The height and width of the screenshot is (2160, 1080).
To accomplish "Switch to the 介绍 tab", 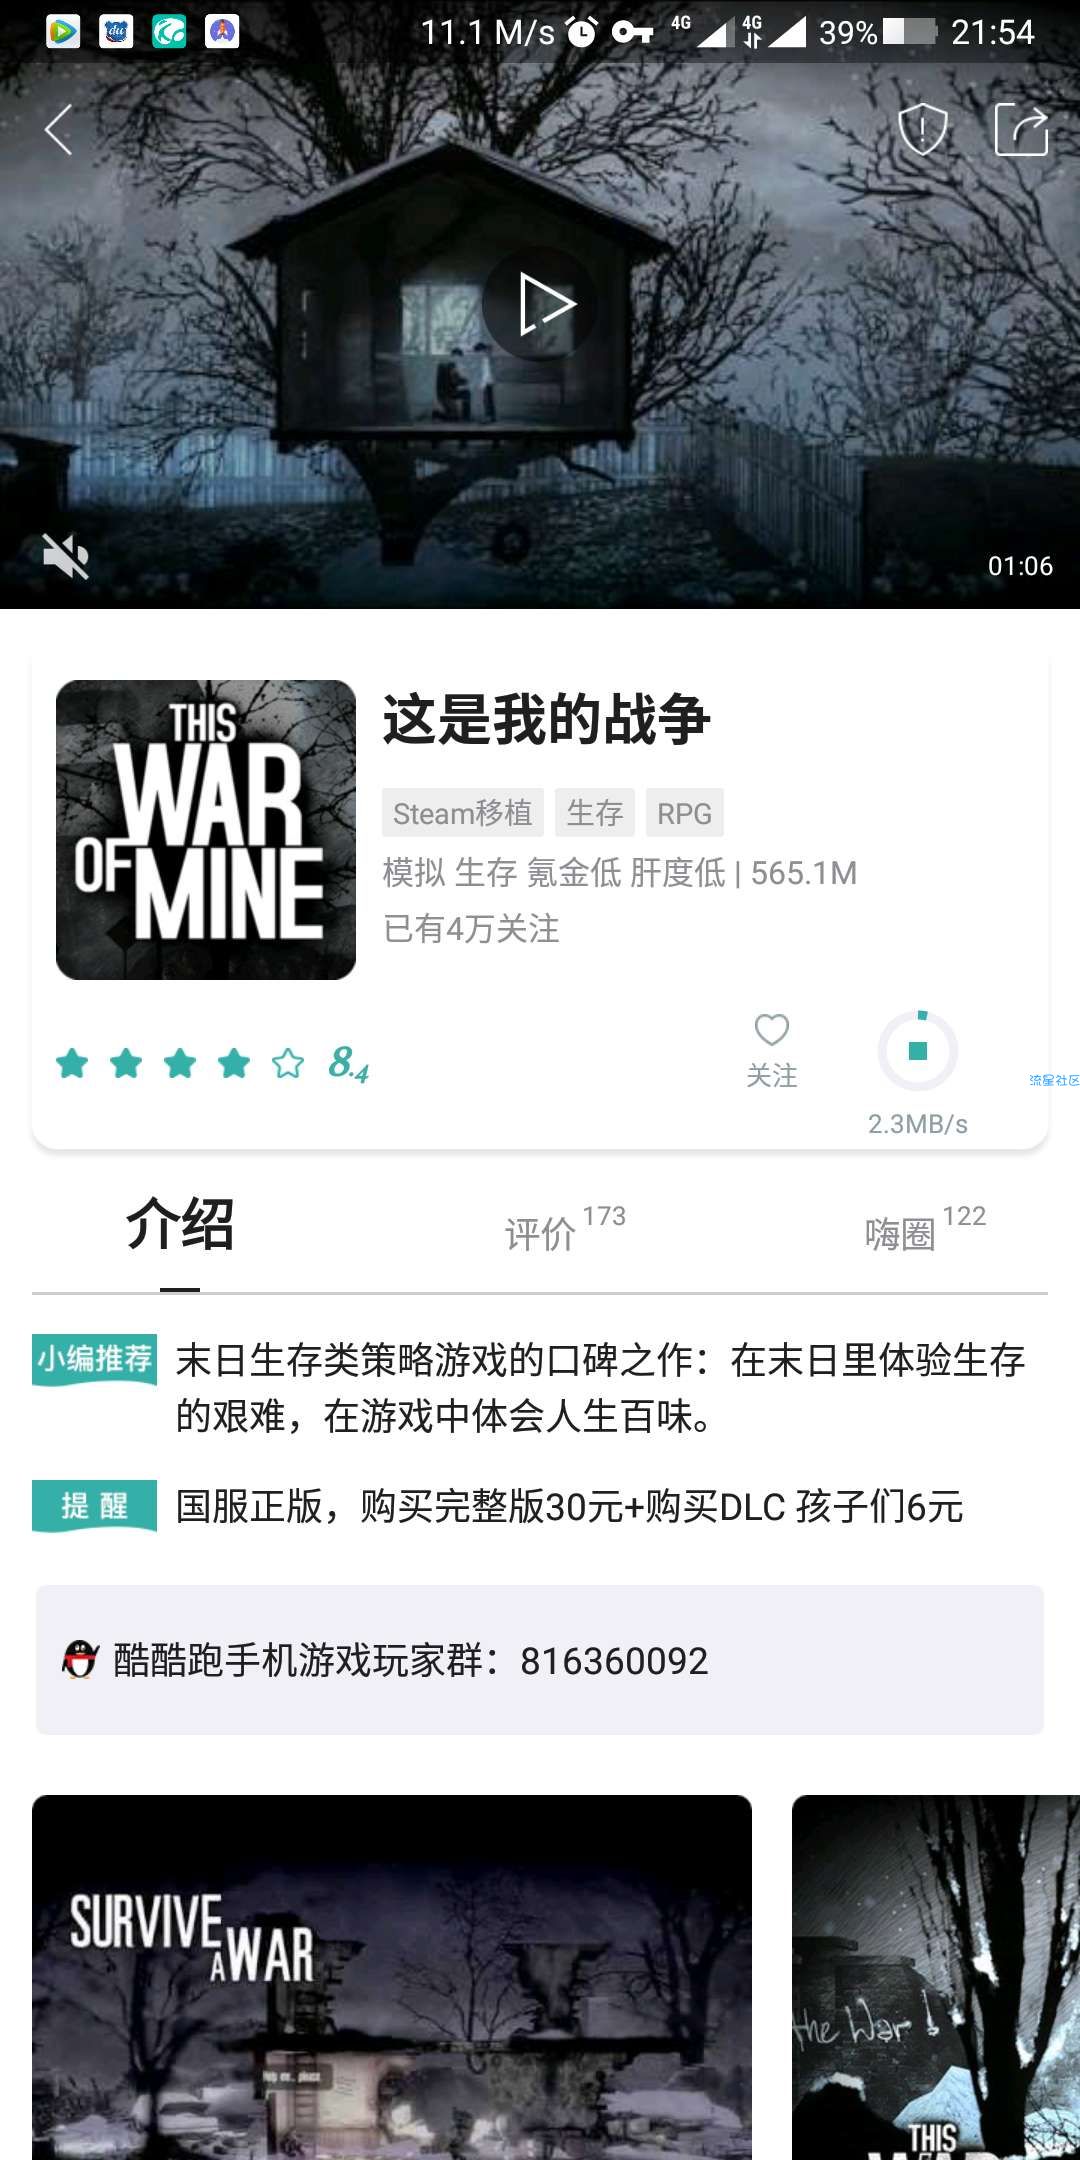I will point(180,1225).
